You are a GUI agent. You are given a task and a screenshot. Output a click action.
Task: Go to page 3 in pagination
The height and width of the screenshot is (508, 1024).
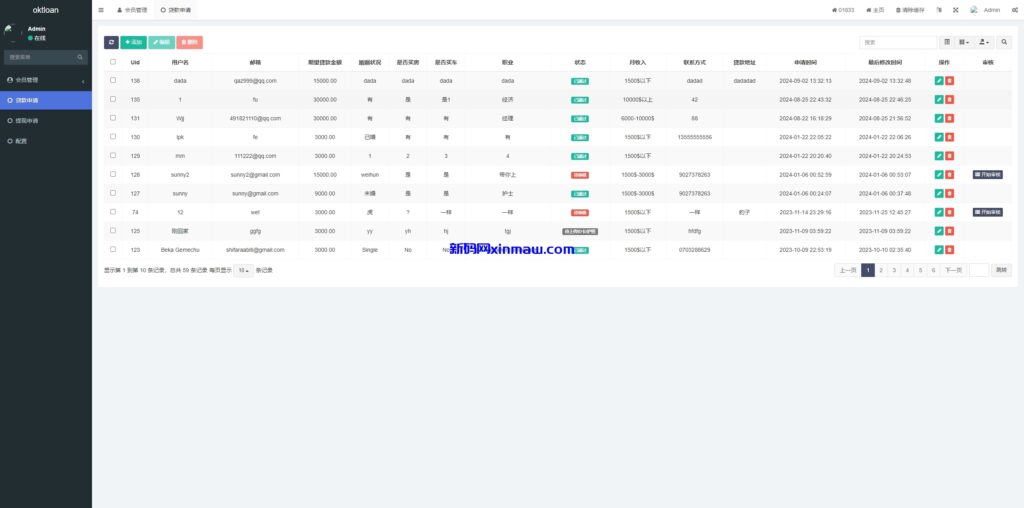(x=894, y=270)
